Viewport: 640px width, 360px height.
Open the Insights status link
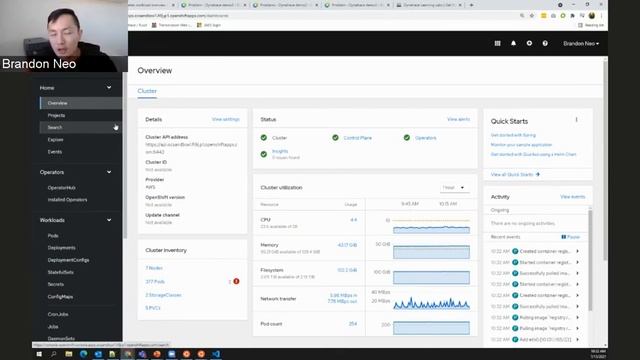280,151
